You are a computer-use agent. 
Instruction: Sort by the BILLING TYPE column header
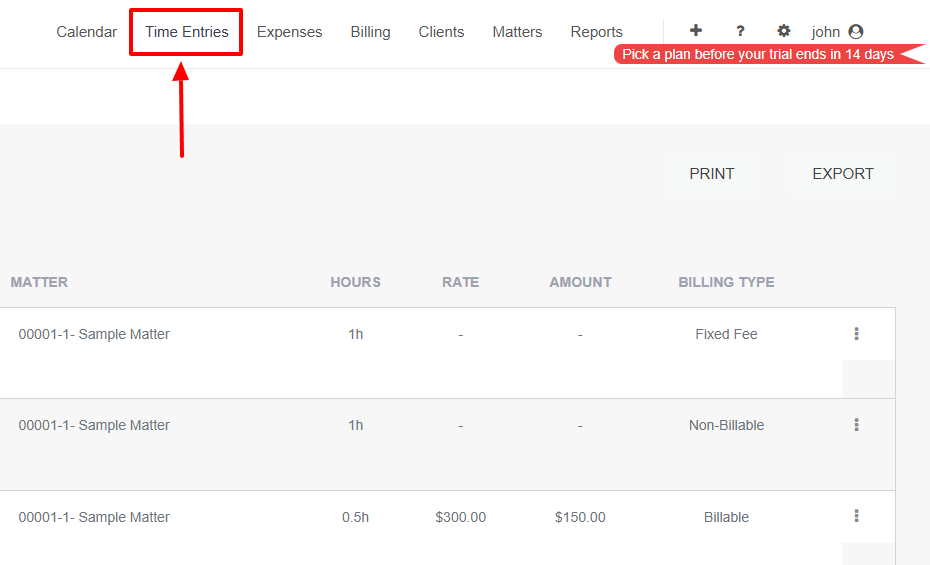tap(726, 282)
